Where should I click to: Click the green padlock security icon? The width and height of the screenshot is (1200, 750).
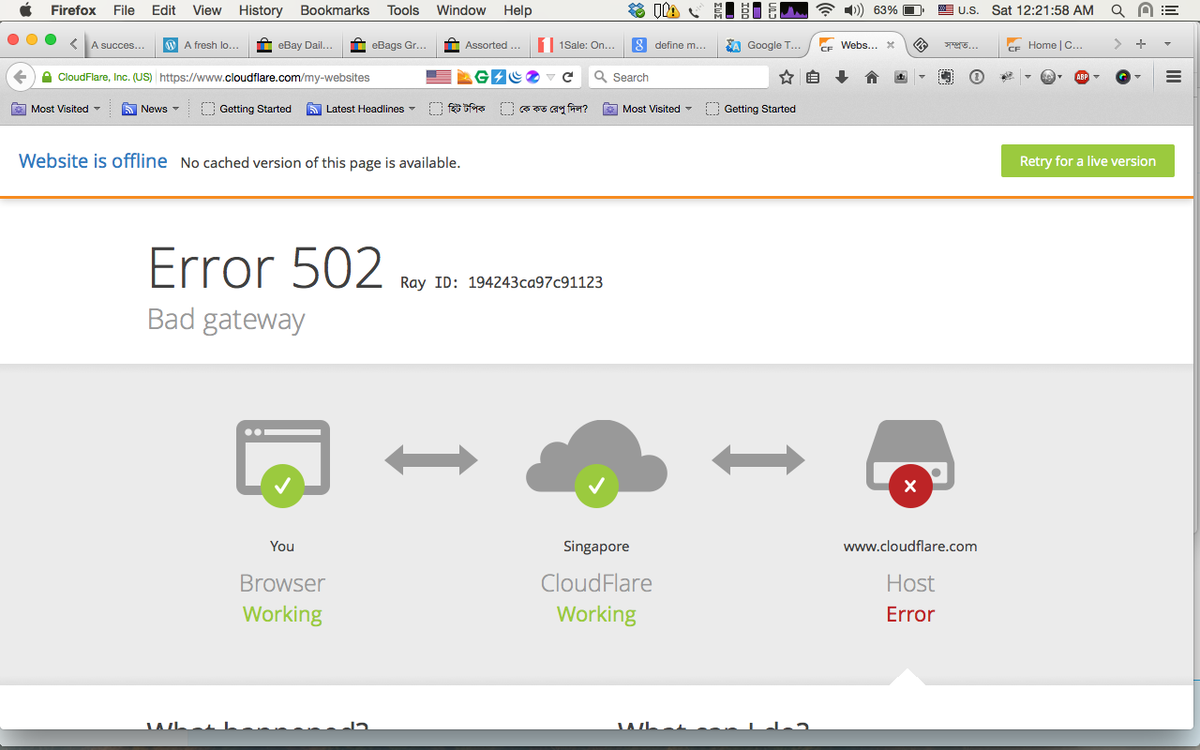(46, 77)
